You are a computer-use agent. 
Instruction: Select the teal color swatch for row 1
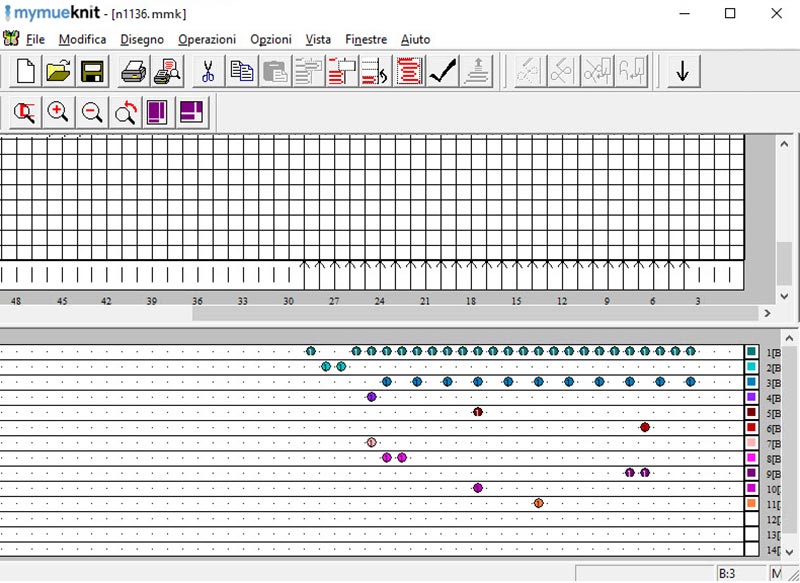point(751,352)
